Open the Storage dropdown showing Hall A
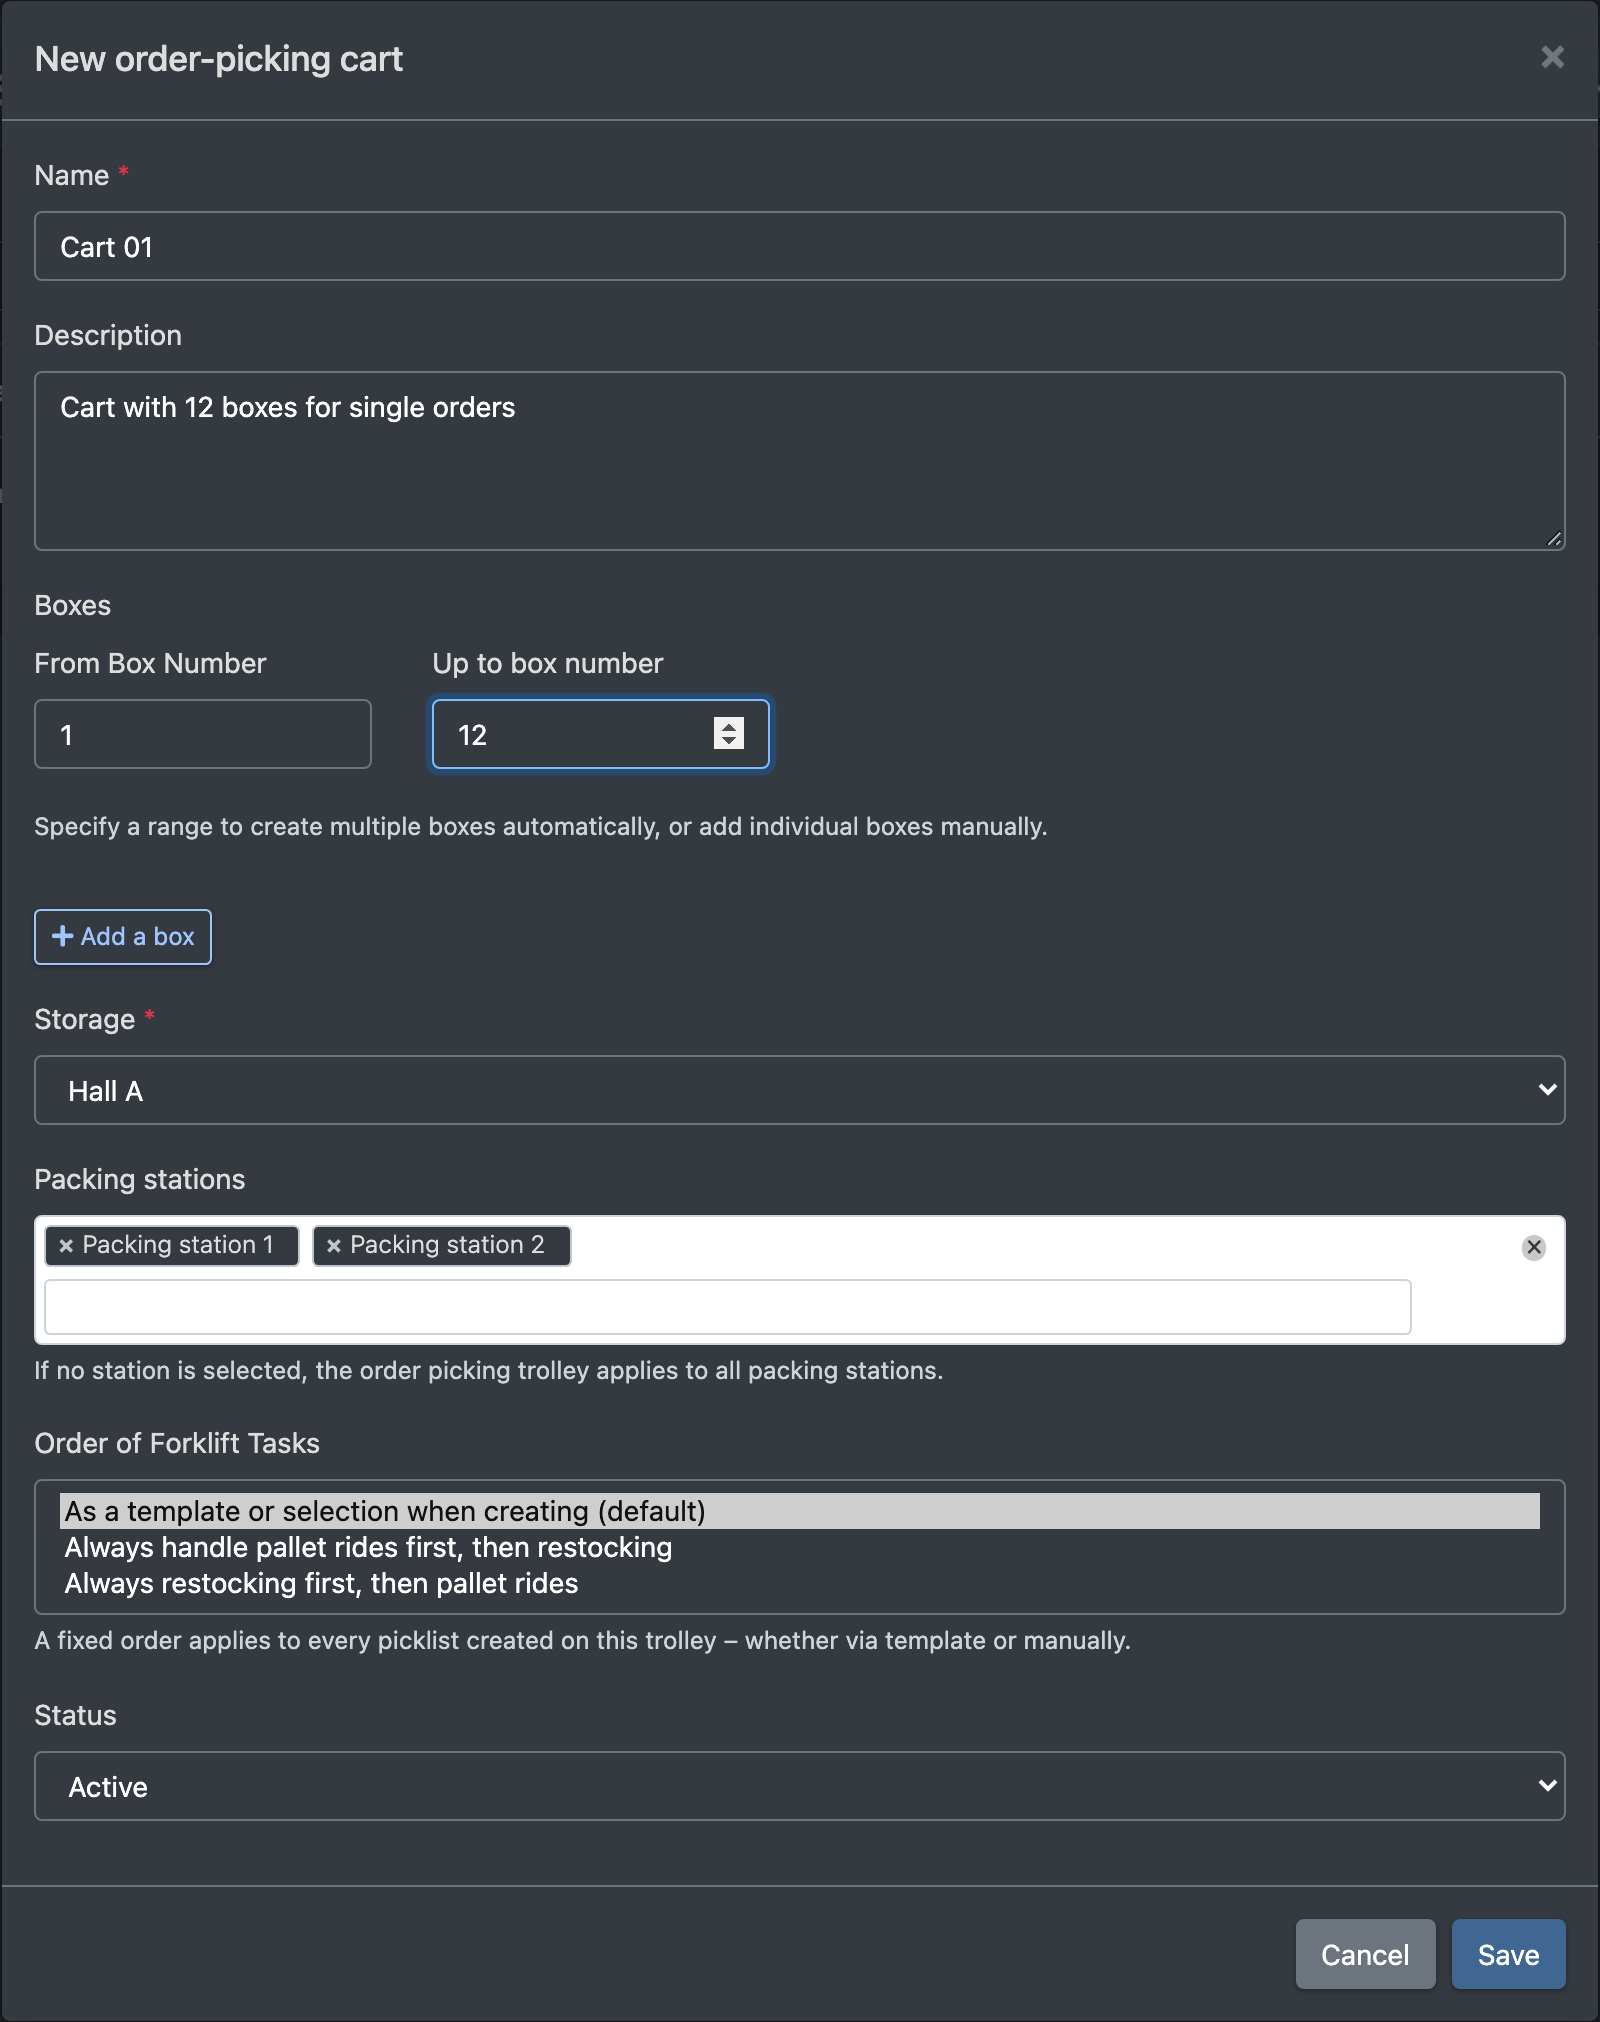 click(800, 1090)
